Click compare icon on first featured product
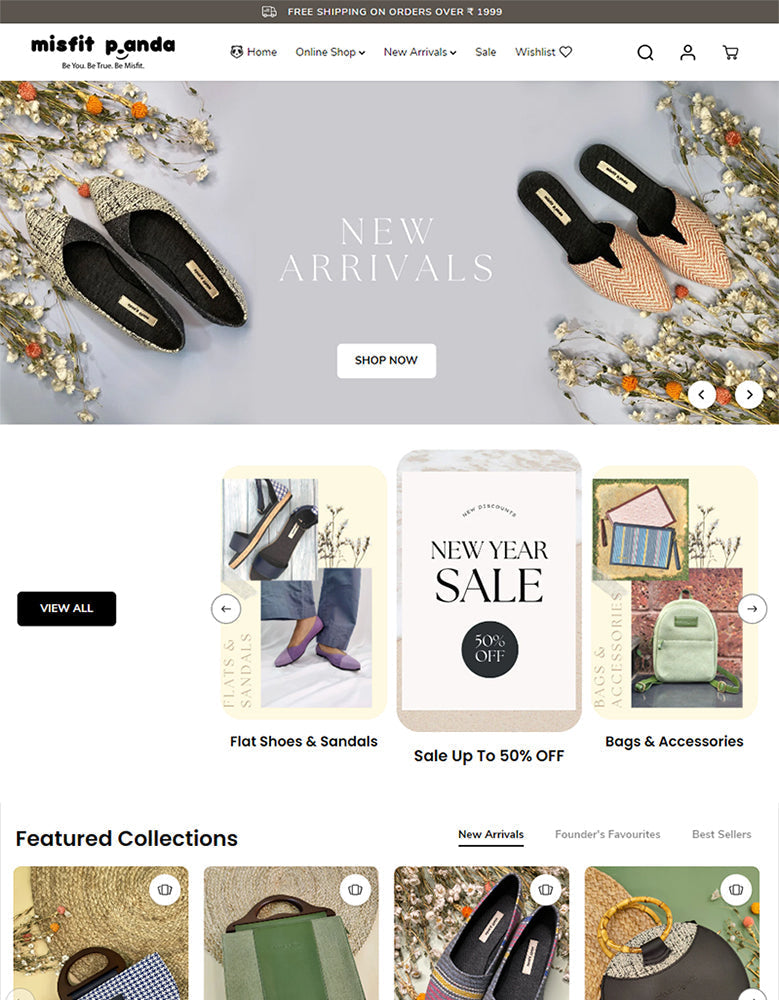This screenshot has height=1000, width=779. [165, 889]
